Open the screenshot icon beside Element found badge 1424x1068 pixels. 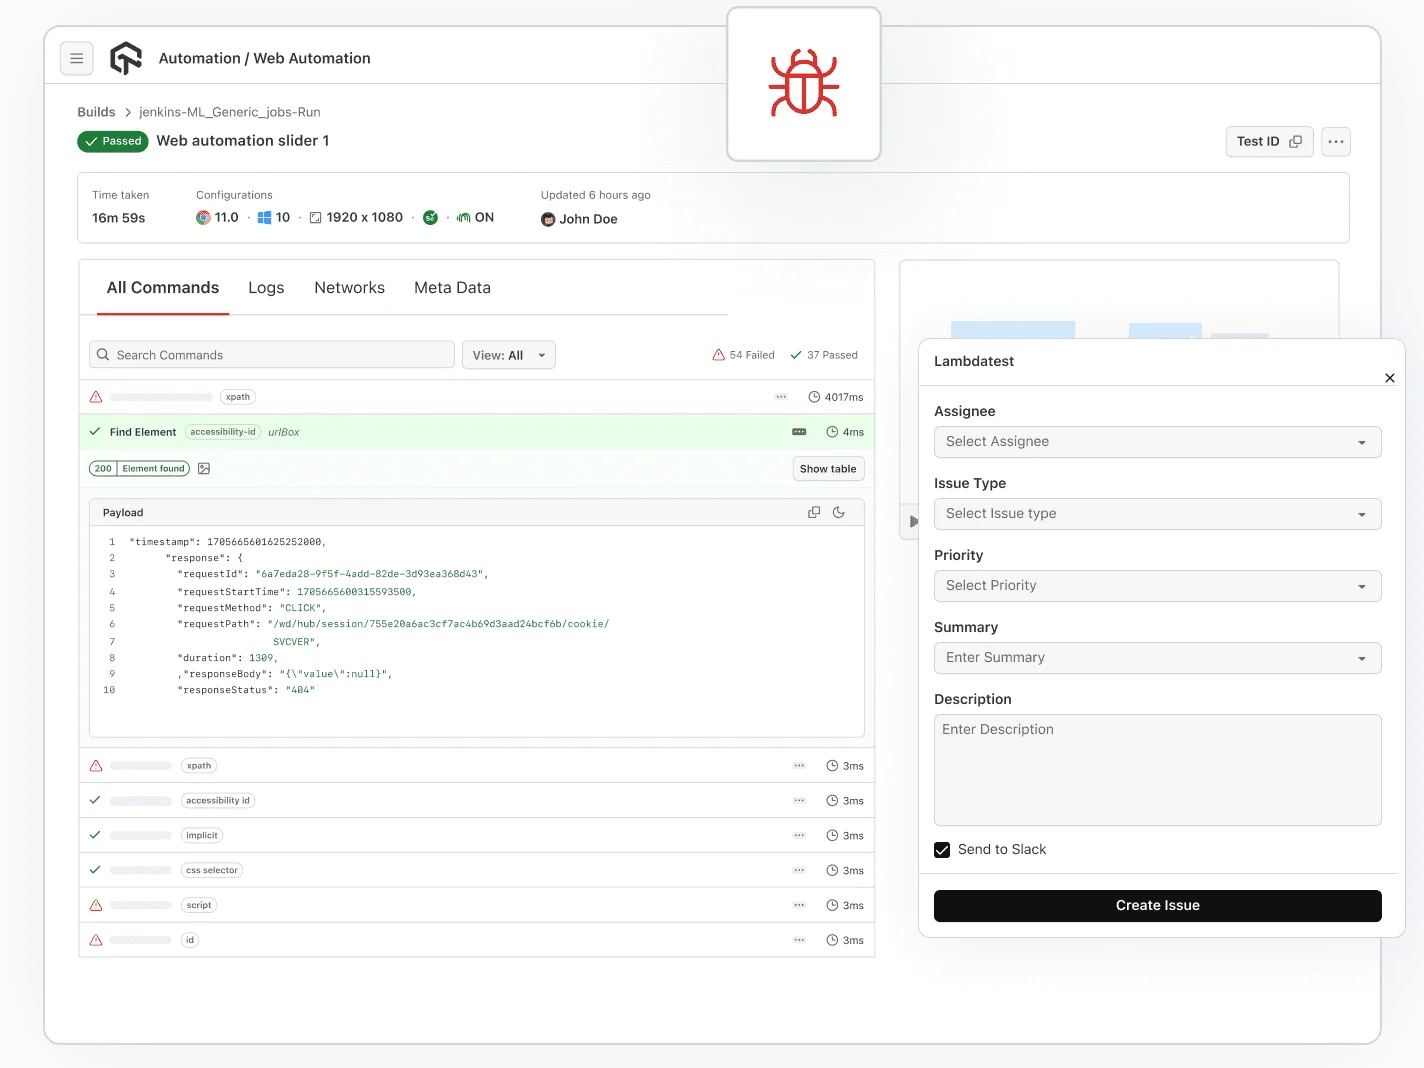(204, 468)
